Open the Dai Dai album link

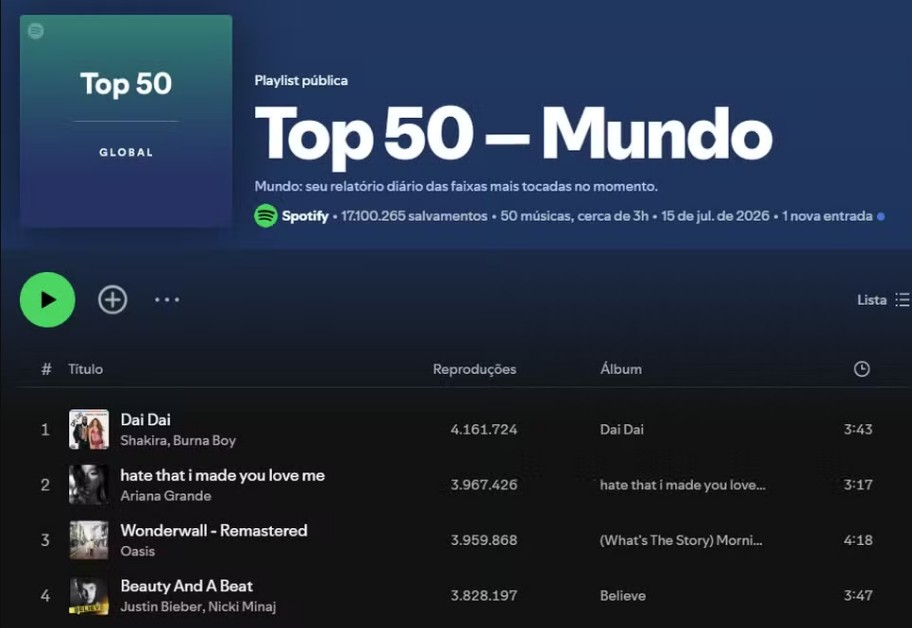(x=622, y=429)
